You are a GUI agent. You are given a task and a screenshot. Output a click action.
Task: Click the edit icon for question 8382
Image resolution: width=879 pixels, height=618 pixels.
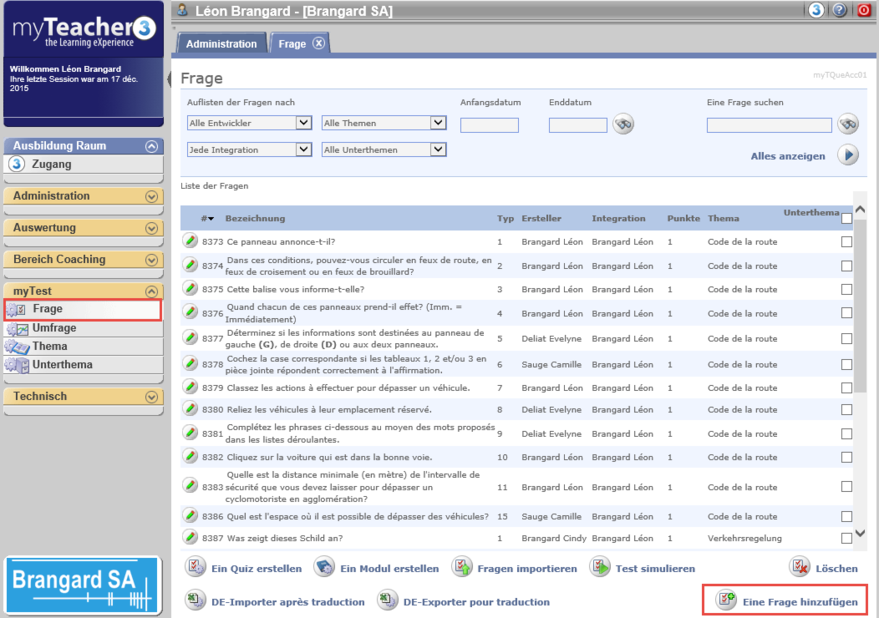(190, 457)
